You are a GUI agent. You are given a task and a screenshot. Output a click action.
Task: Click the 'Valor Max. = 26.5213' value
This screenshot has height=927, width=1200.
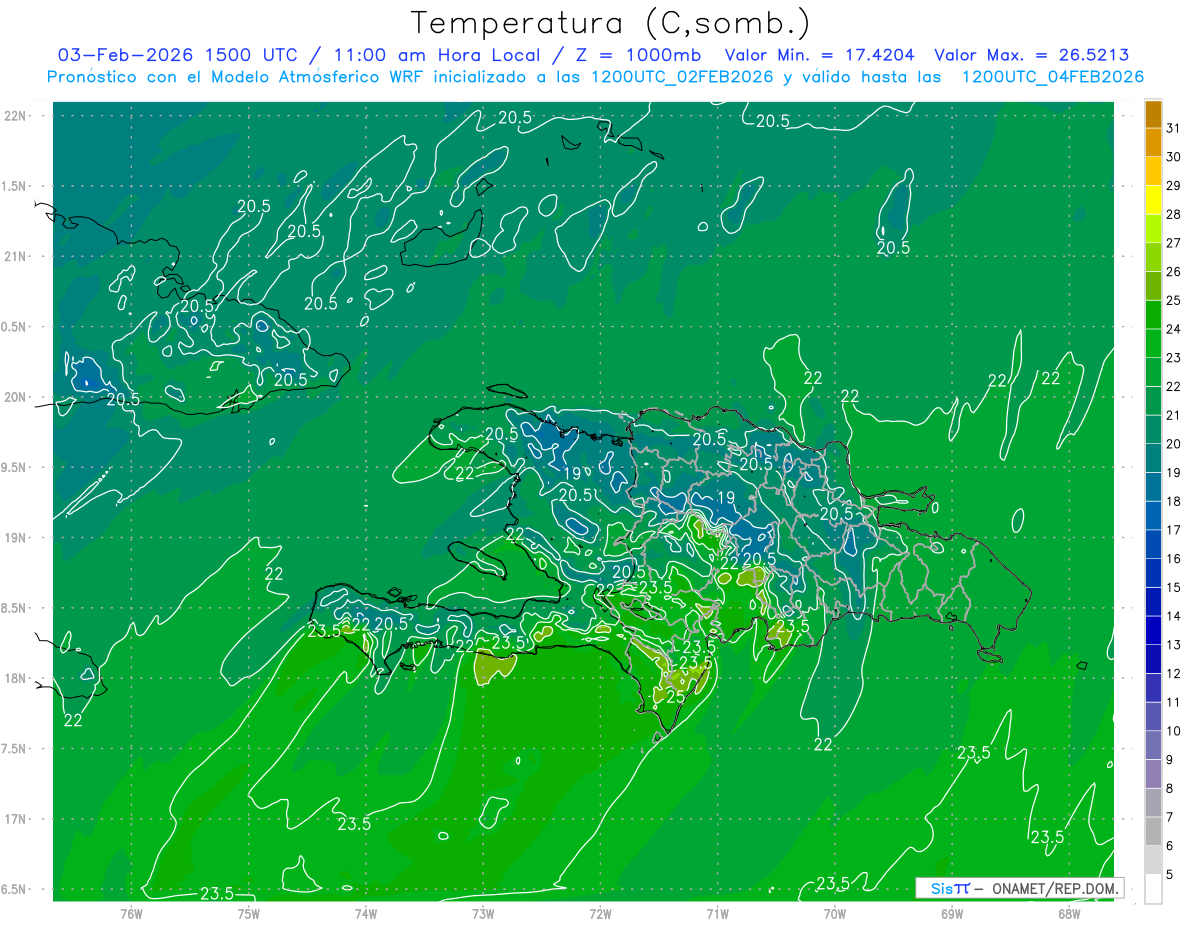1031,55
